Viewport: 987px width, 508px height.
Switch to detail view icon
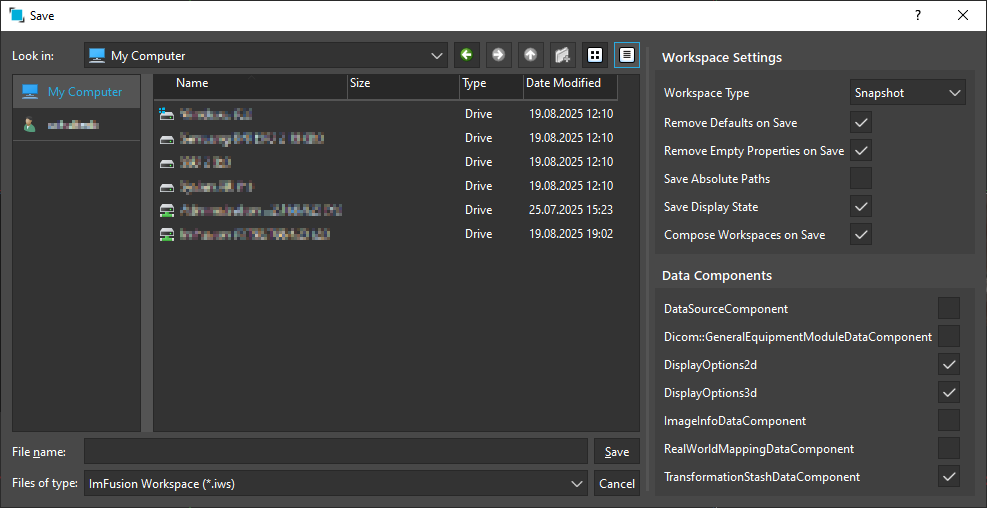point(627,55)
